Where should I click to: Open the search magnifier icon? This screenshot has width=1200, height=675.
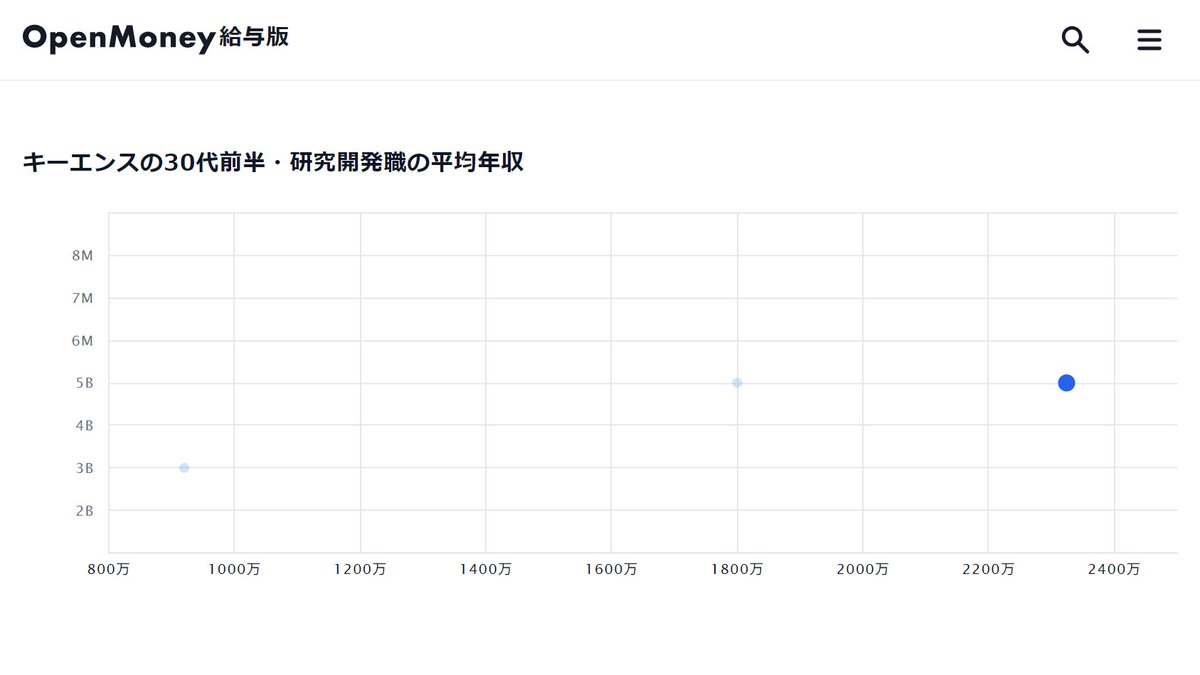(1075, 40)
